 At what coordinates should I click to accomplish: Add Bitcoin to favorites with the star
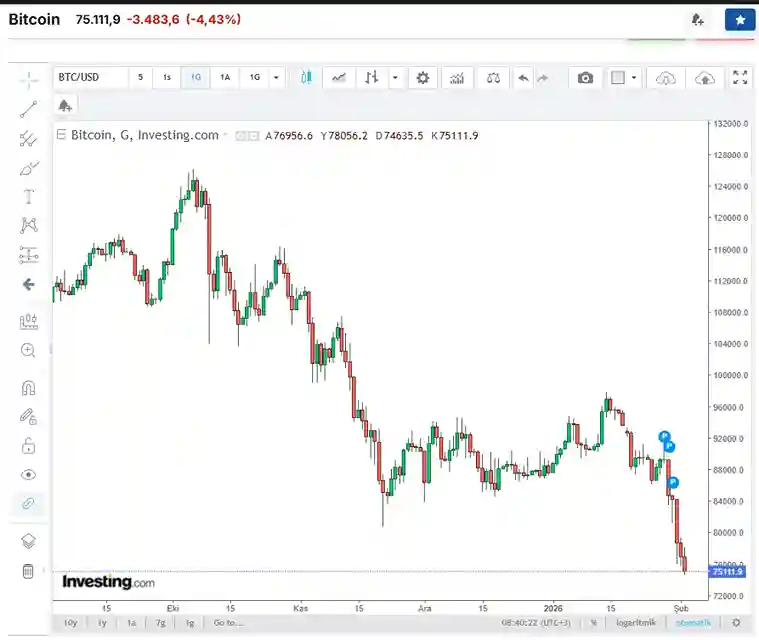coord(740,20)
